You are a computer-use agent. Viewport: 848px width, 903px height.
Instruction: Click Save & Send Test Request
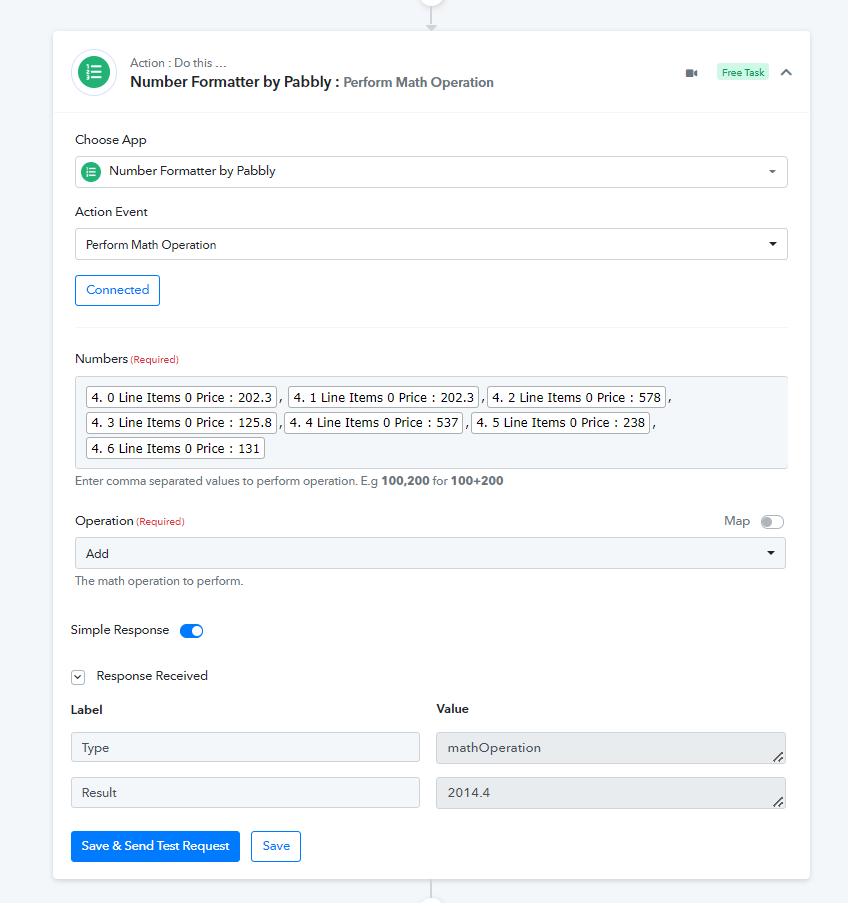coord(156,846)
